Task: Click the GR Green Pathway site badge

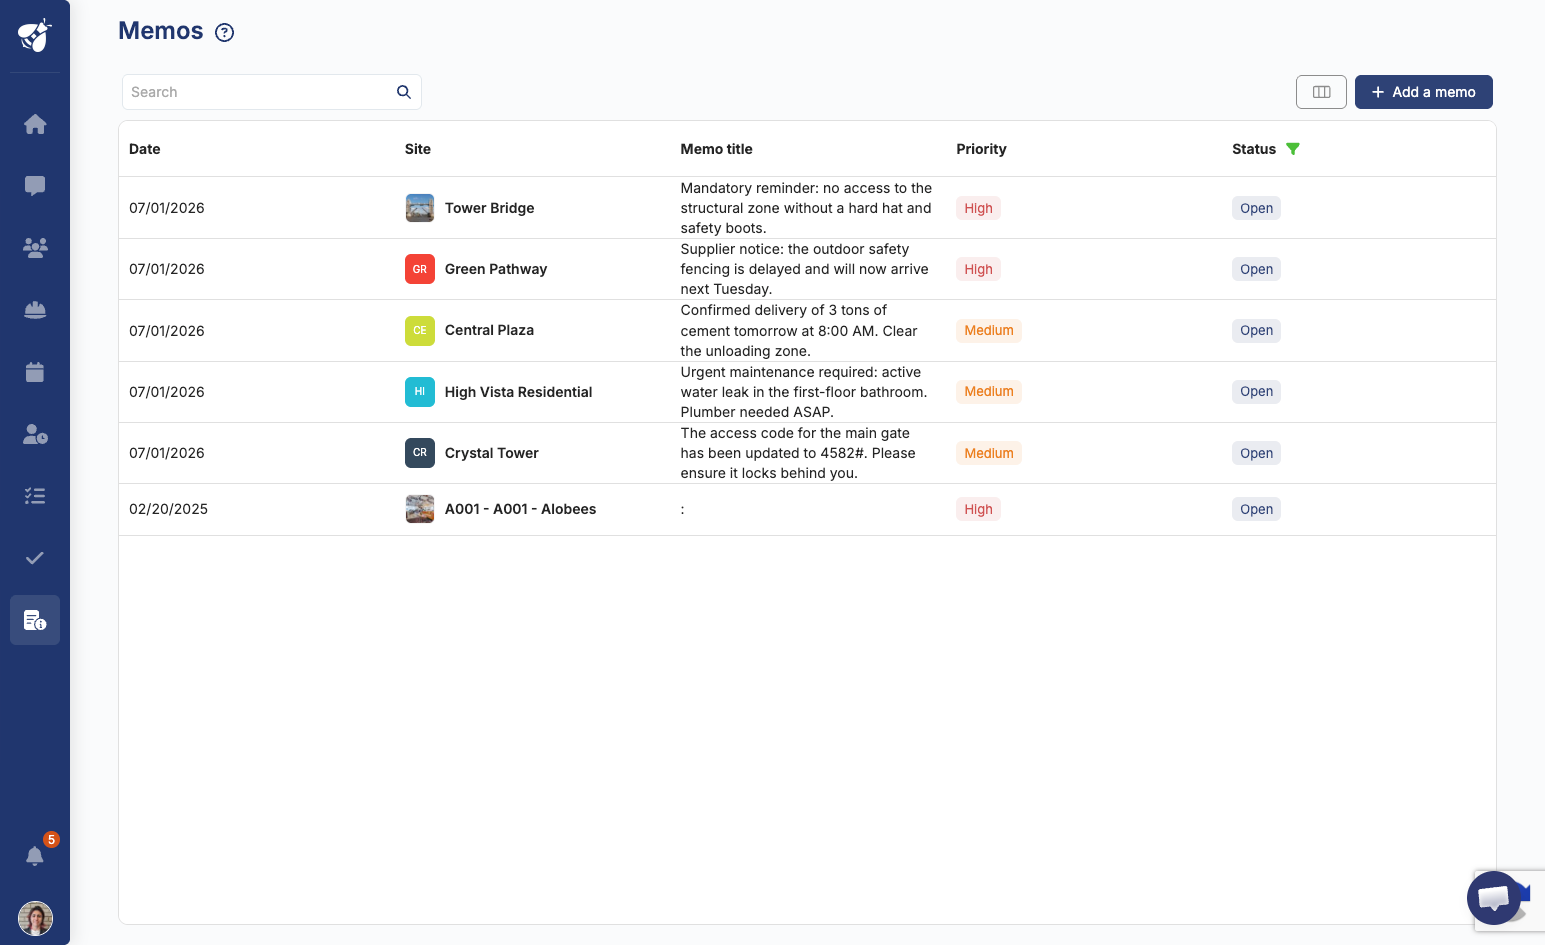Action: pos(420,269)
